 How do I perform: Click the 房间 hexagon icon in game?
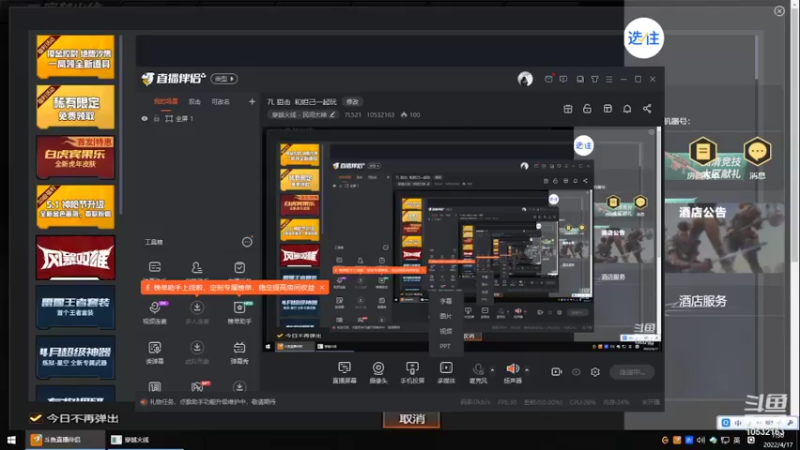click(x=703, y=152)
